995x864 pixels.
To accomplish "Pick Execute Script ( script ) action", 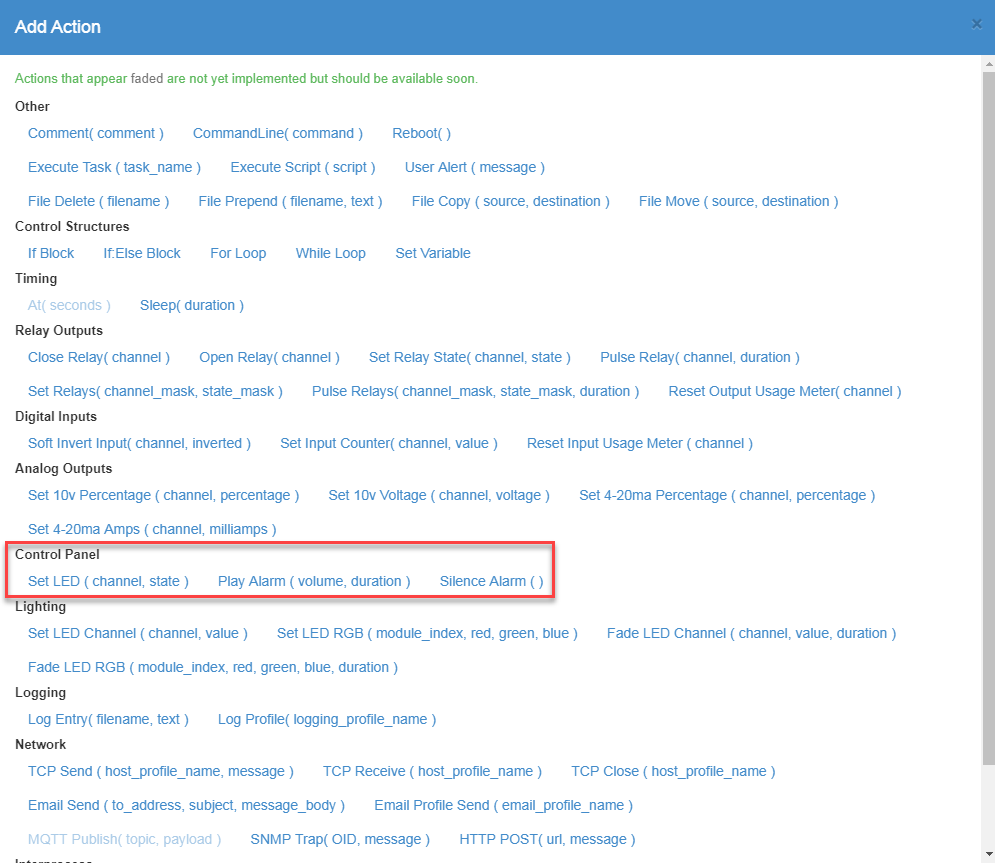I will 303,167.
